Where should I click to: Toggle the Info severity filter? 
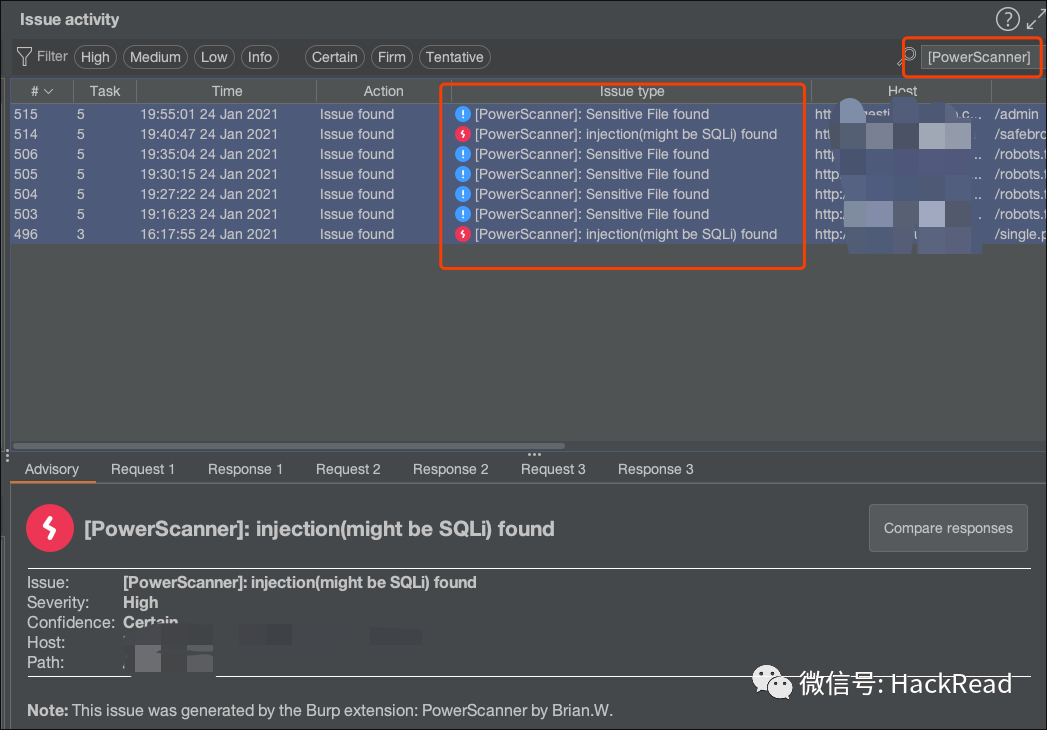pos(260,57)
